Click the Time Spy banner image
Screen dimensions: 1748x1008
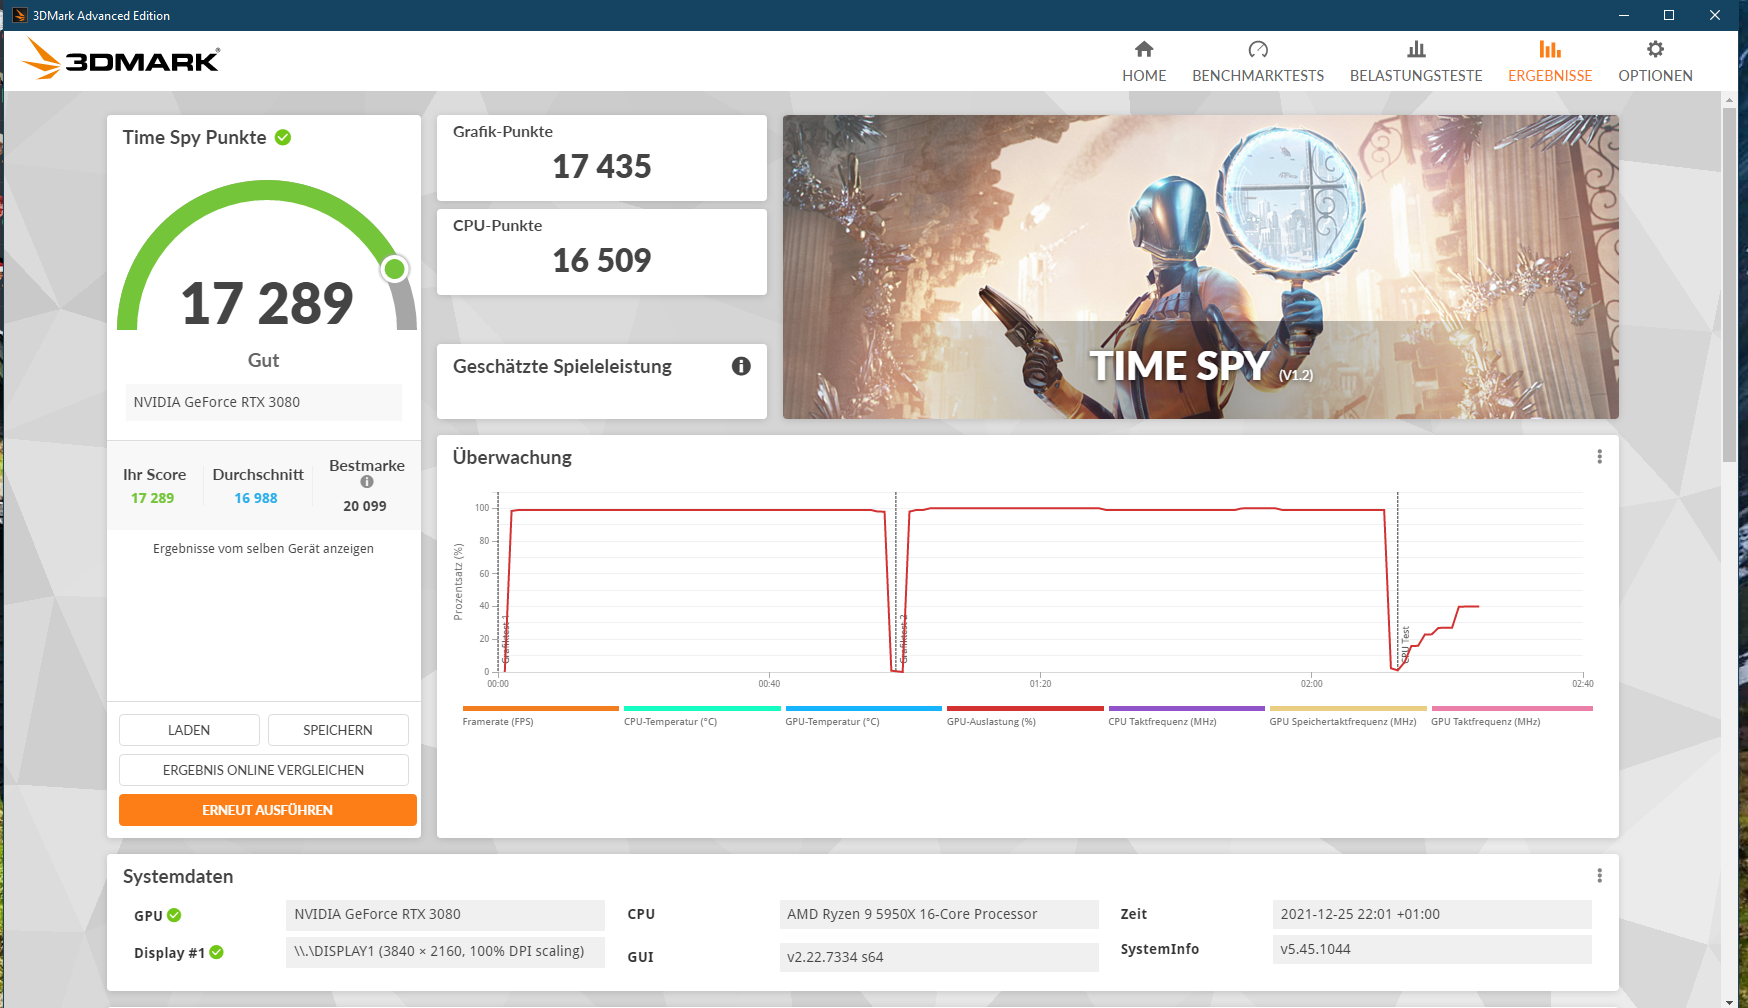pyautogui.click(x=1200, y=267)
